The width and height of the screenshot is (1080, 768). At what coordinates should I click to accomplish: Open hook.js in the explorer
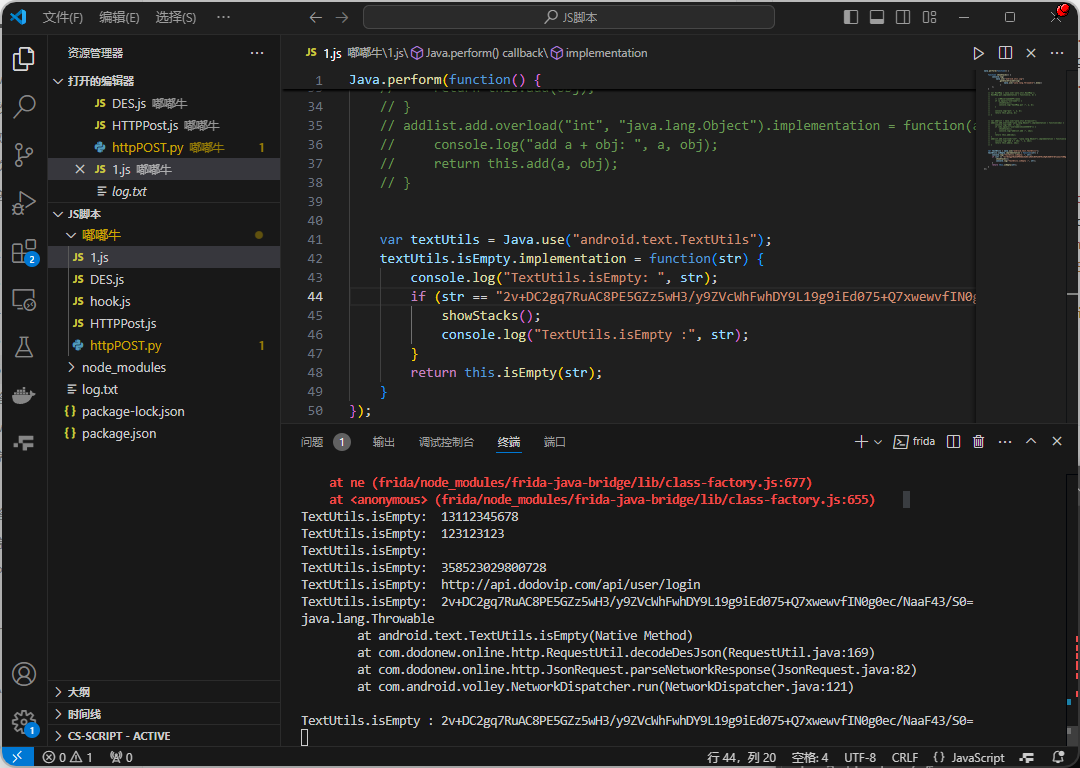pos(110,301)
